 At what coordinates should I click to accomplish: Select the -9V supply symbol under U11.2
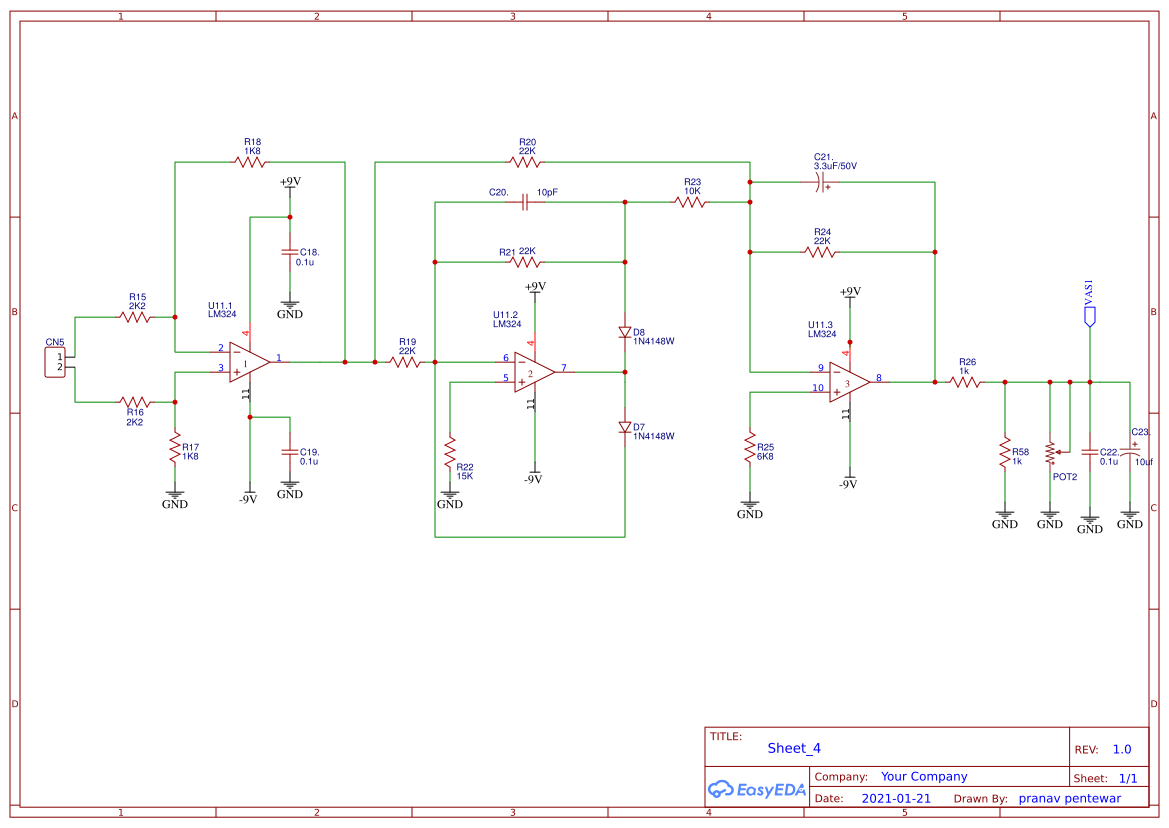pos(534,472)
